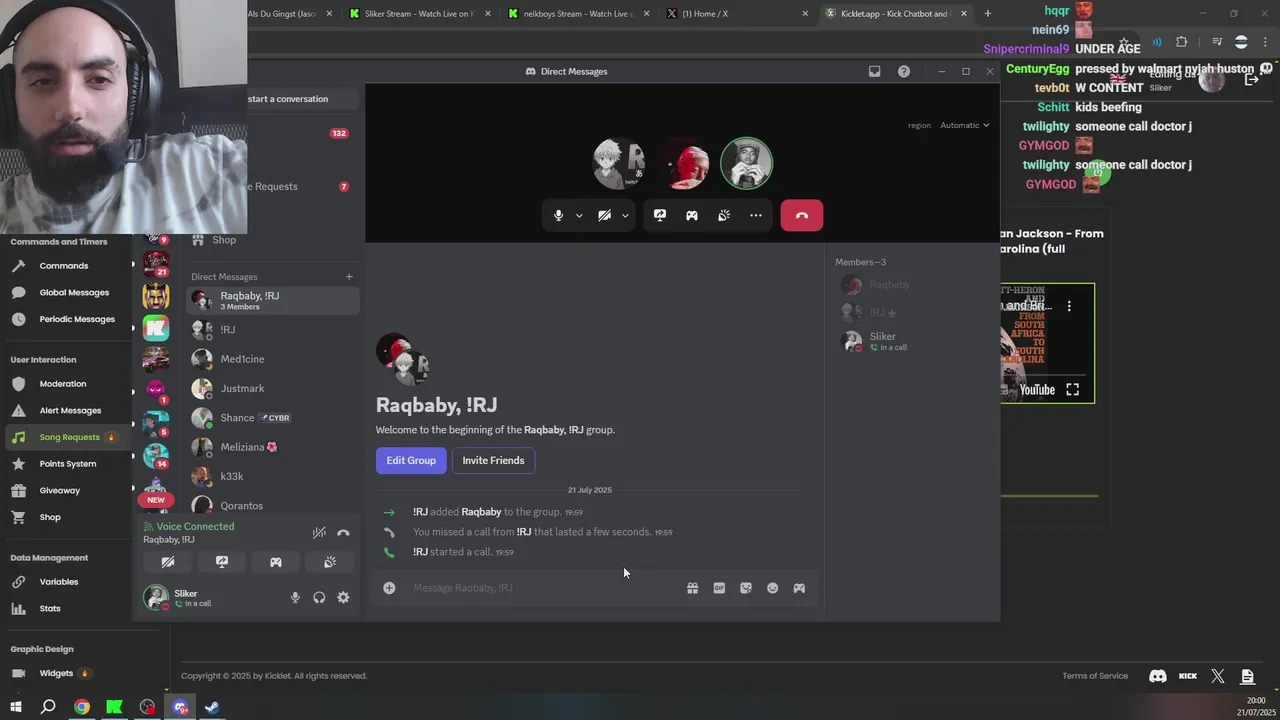The image size is (1280, 720).
Task: Toggle microphone mute in call controls
Action: click(x=558, y=215)
